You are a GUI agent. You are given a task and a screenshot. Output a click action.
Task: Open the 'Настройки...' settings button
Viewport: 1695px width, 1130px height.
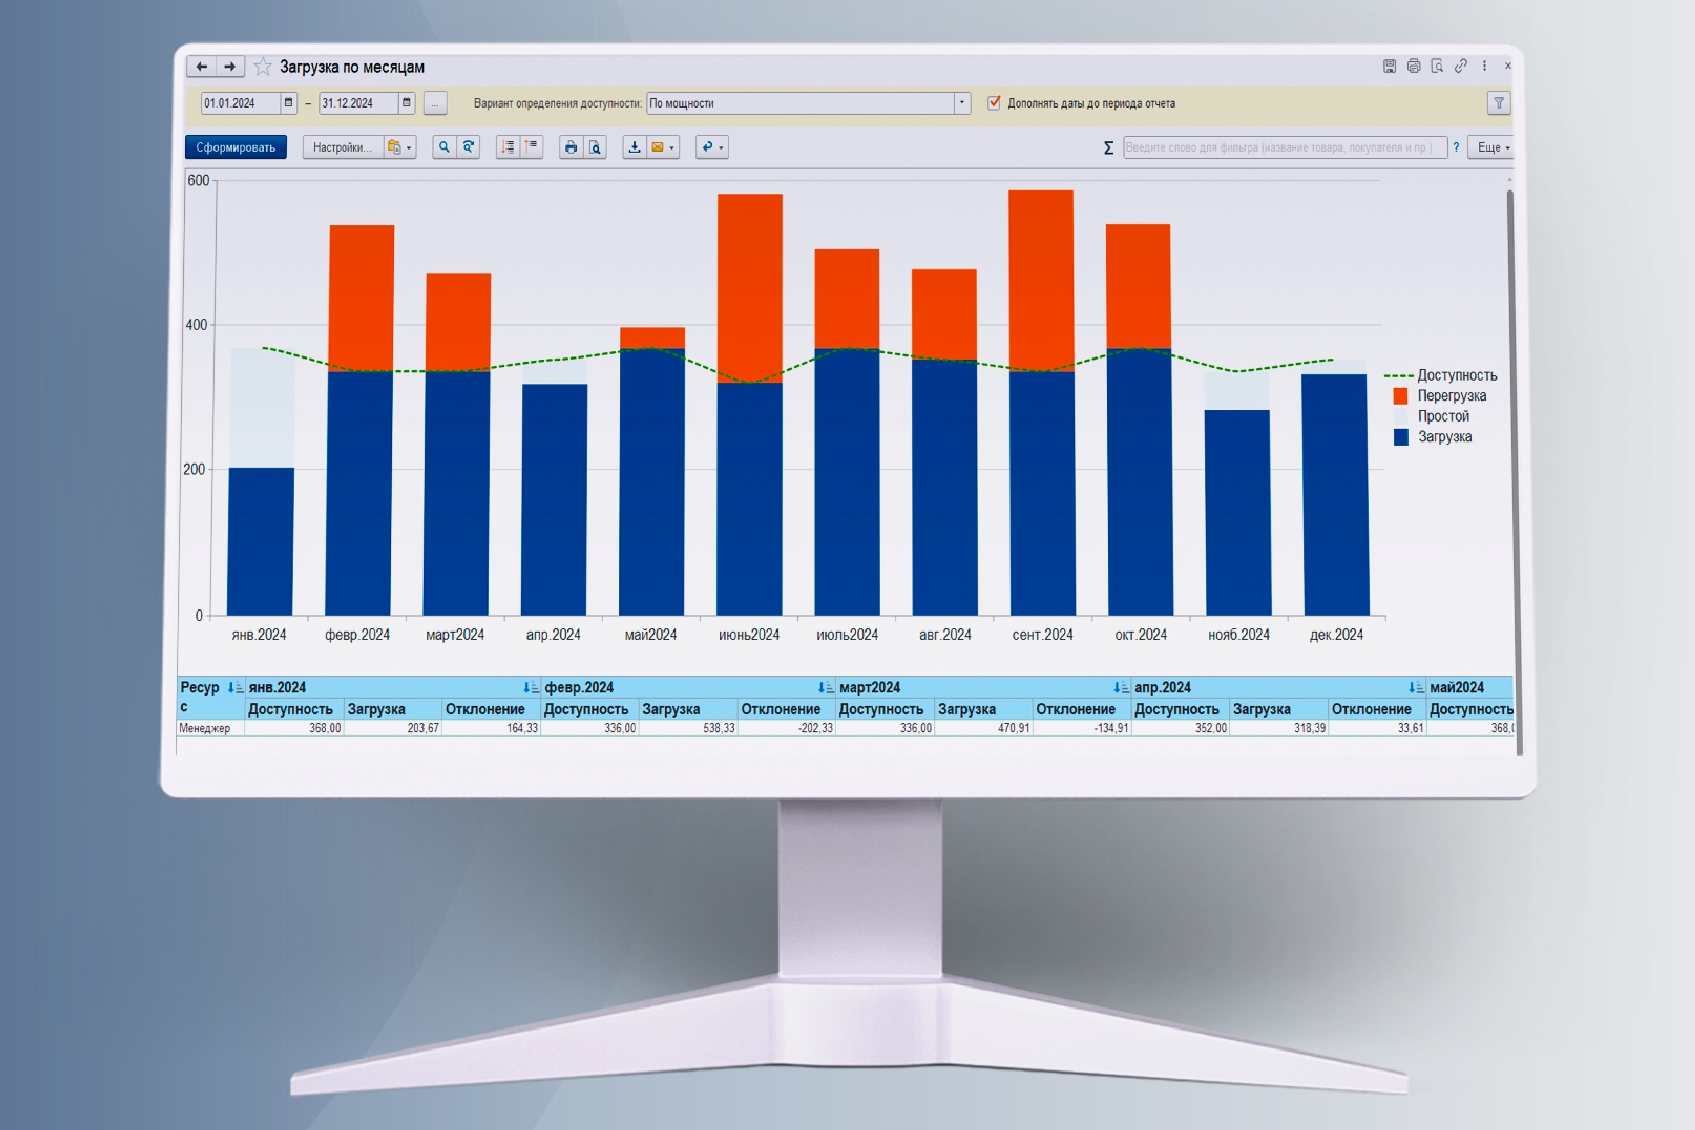(x=342, y=147)
